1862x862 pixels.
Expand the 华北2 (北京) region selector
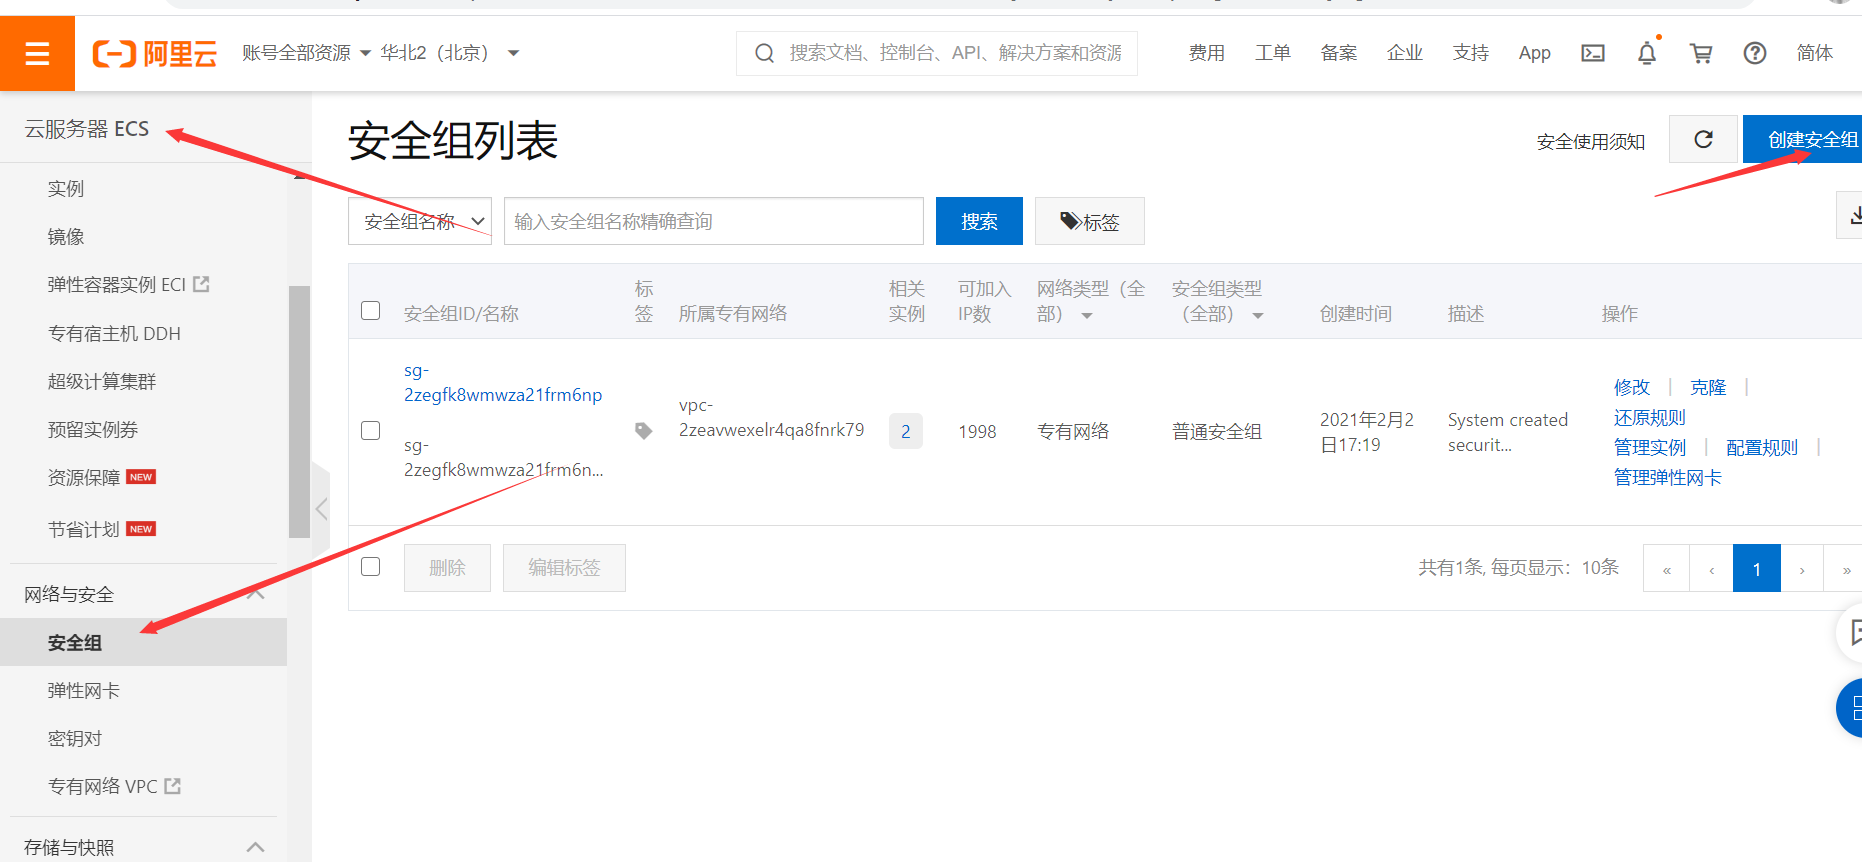[x=450, y=53]
